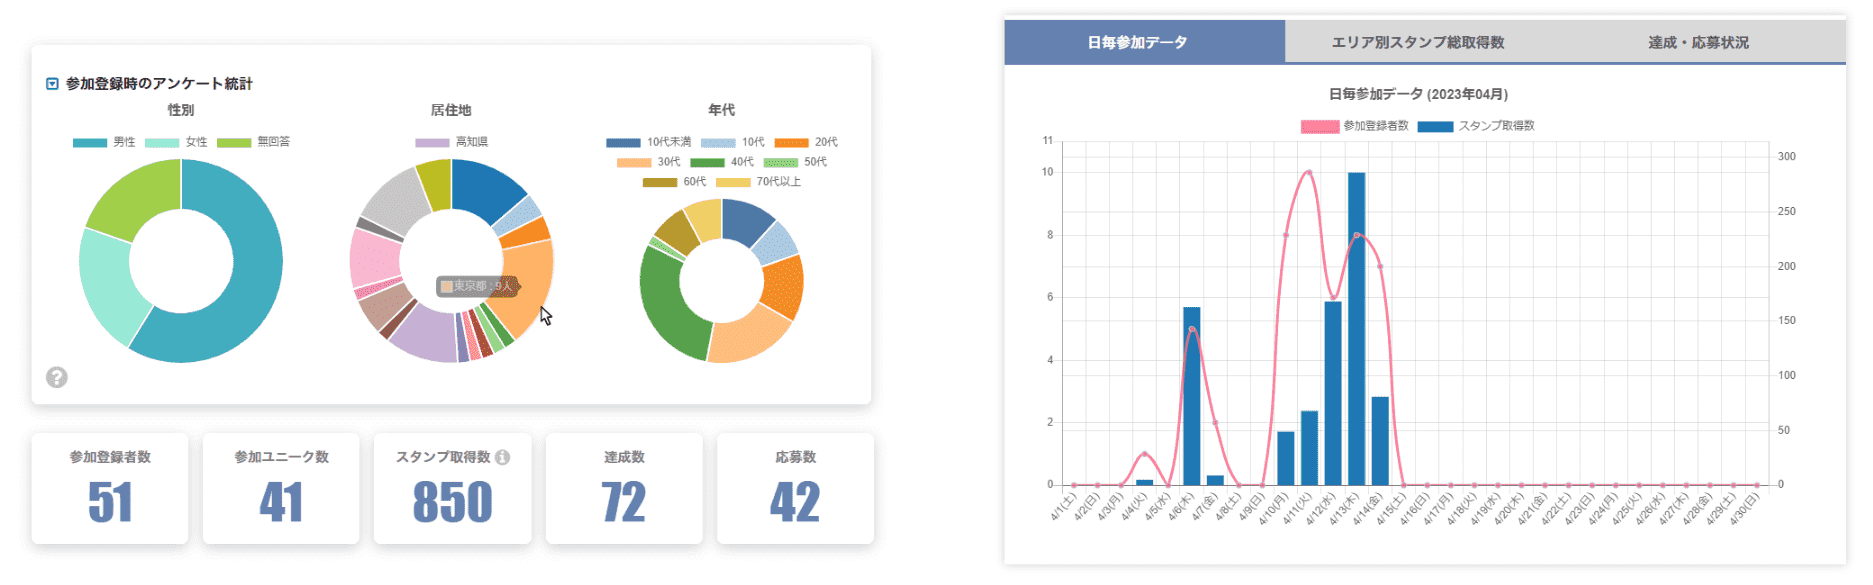
Task: Click the 20代 legend swatch
Action: coord(791,142)
